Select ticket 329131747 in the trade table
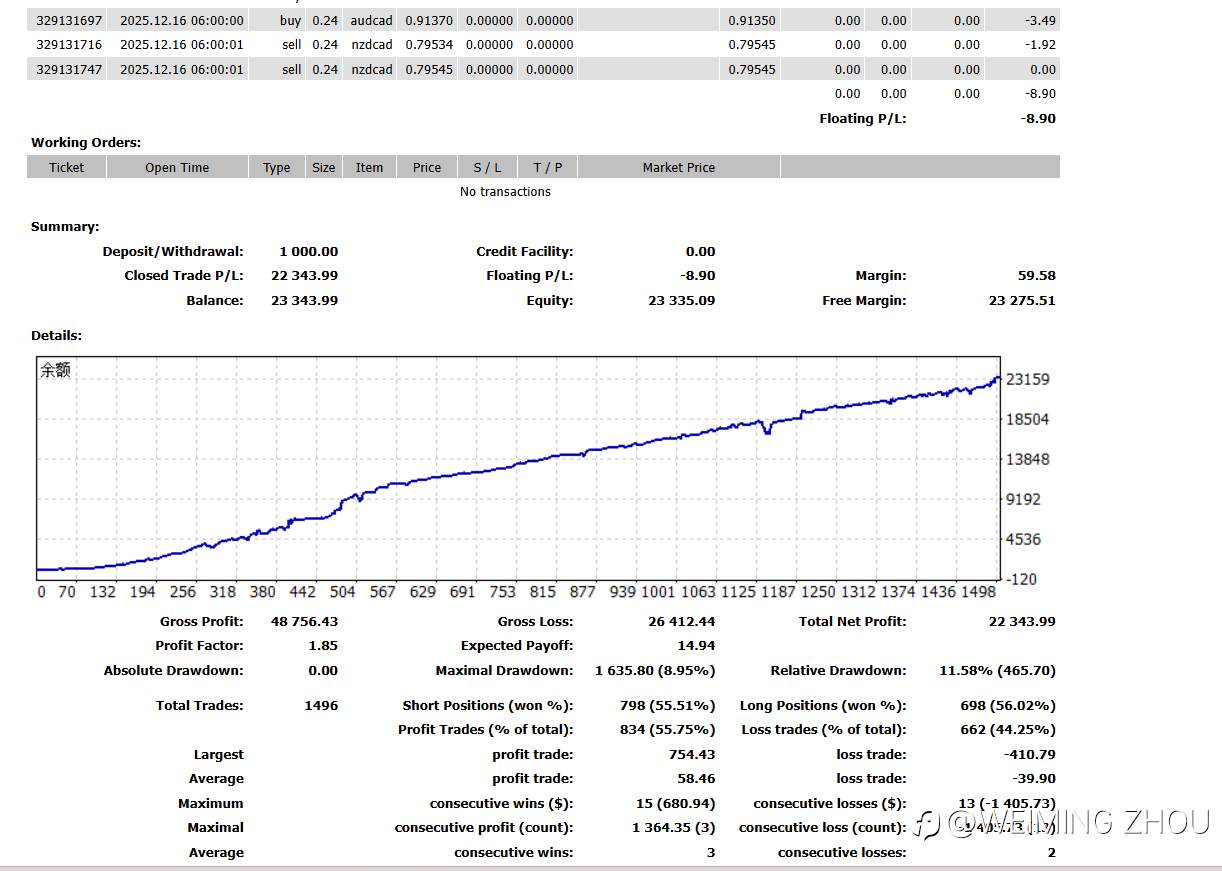The height and width of the screenshot is (871, 1222). point(69,69)
